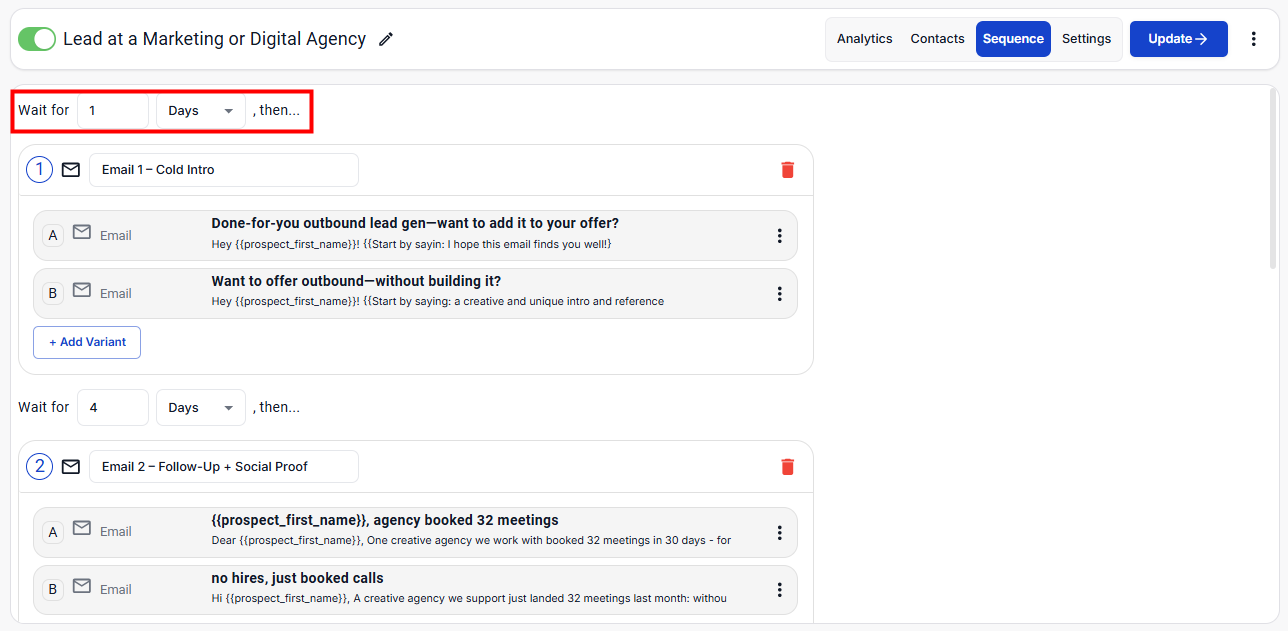
Task: Switch to the Contacts tab
Action: (937, 39)
